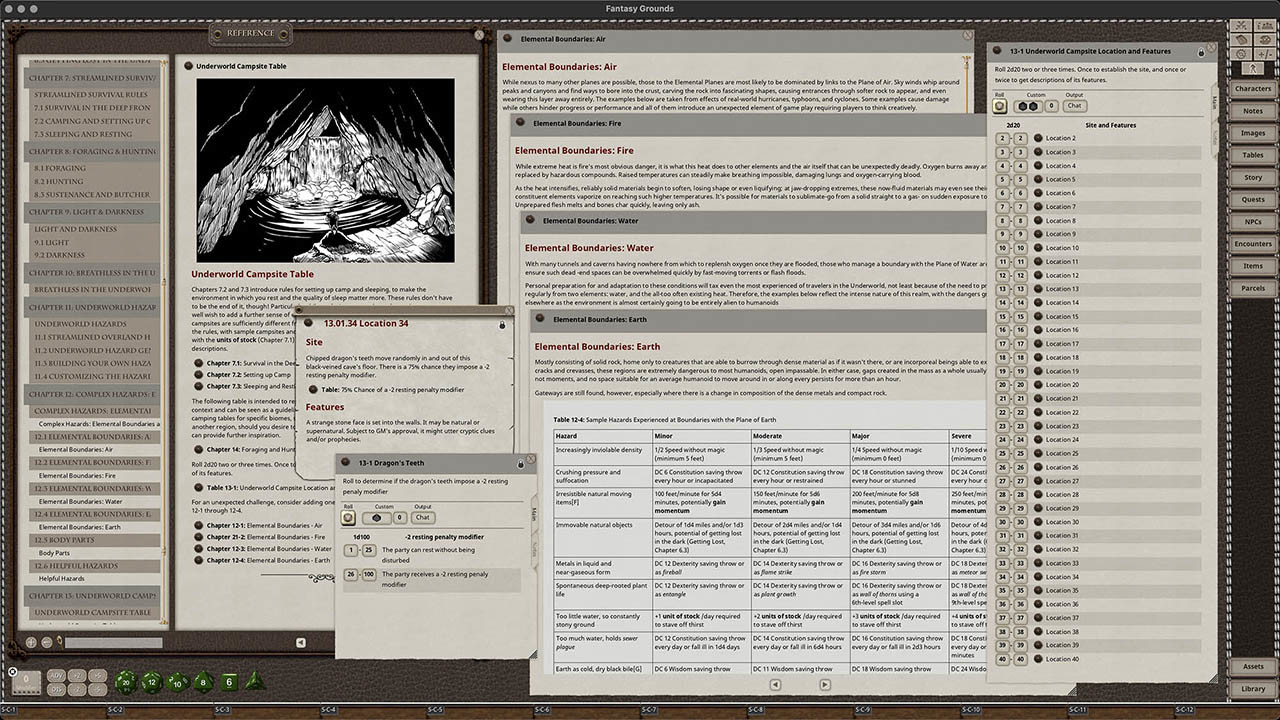The height and width of the screenshot is (720, 1280).
Task: Open the Library menu at the bottom right
Action: pos(1254,688)
